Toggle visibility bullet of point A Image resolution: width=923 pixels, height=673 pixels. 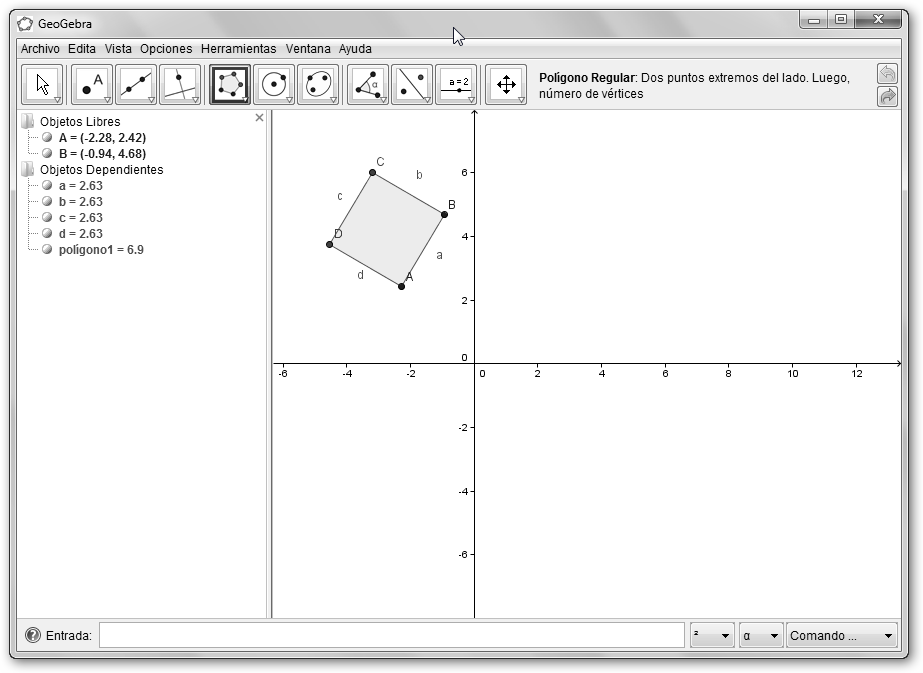[x=47, y=138]
